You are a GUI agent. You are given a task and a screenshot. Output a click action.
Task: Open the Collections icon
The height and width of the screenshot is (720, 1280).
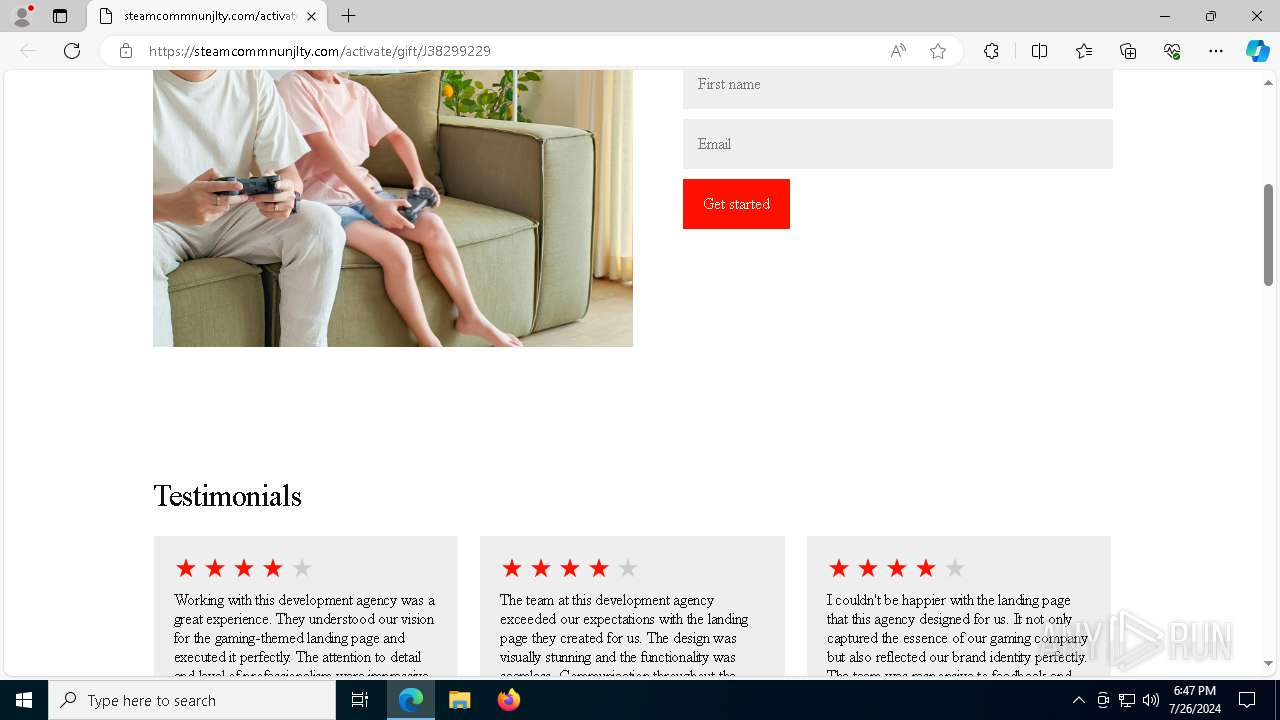[1128, 51]
